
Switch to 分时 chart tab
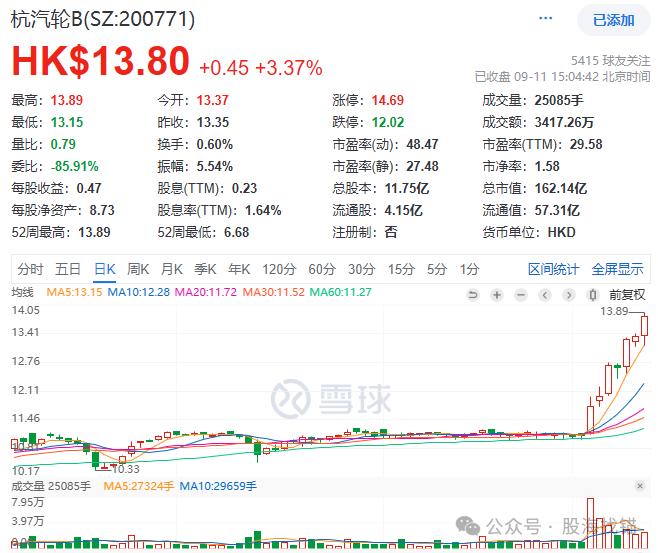pyautogui.click(x=30, y=269)
